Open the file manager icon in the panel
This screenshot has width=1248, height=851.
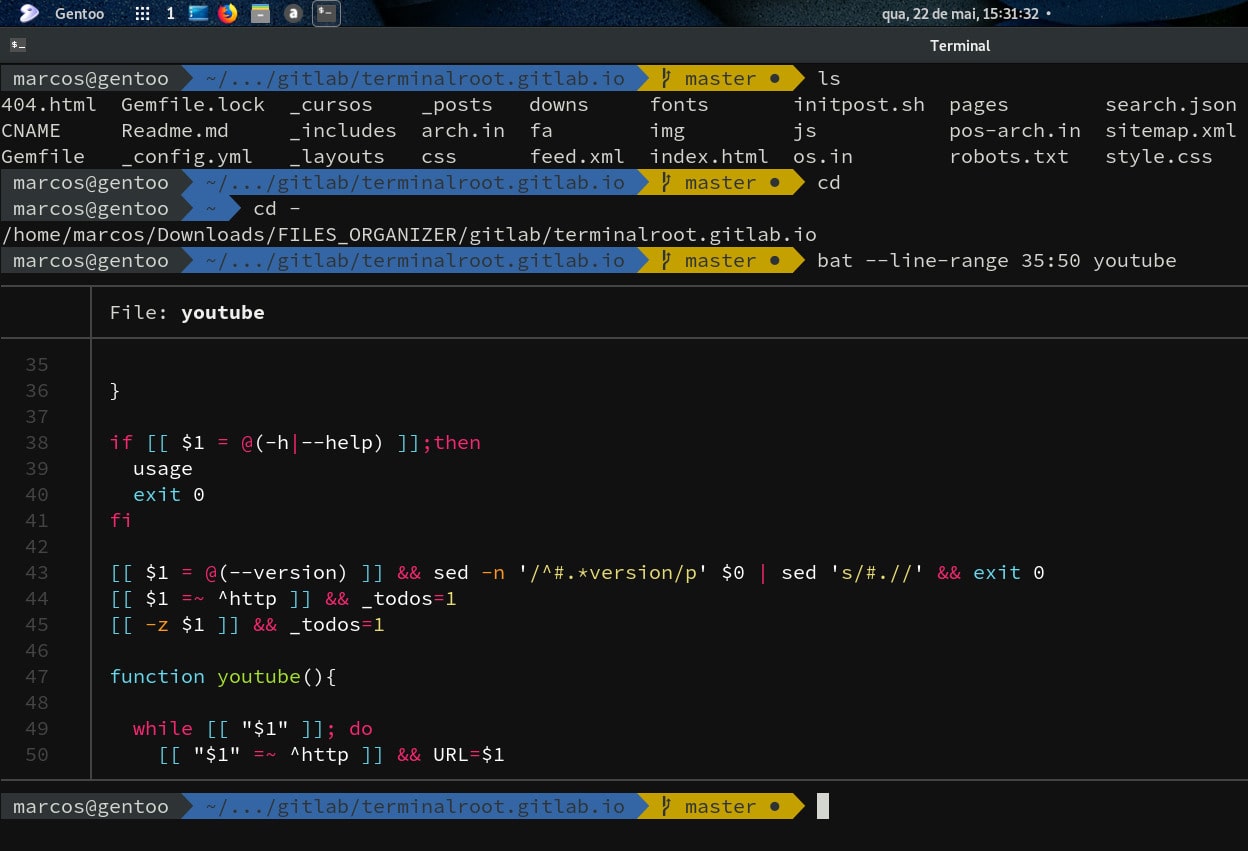(258, 13)
